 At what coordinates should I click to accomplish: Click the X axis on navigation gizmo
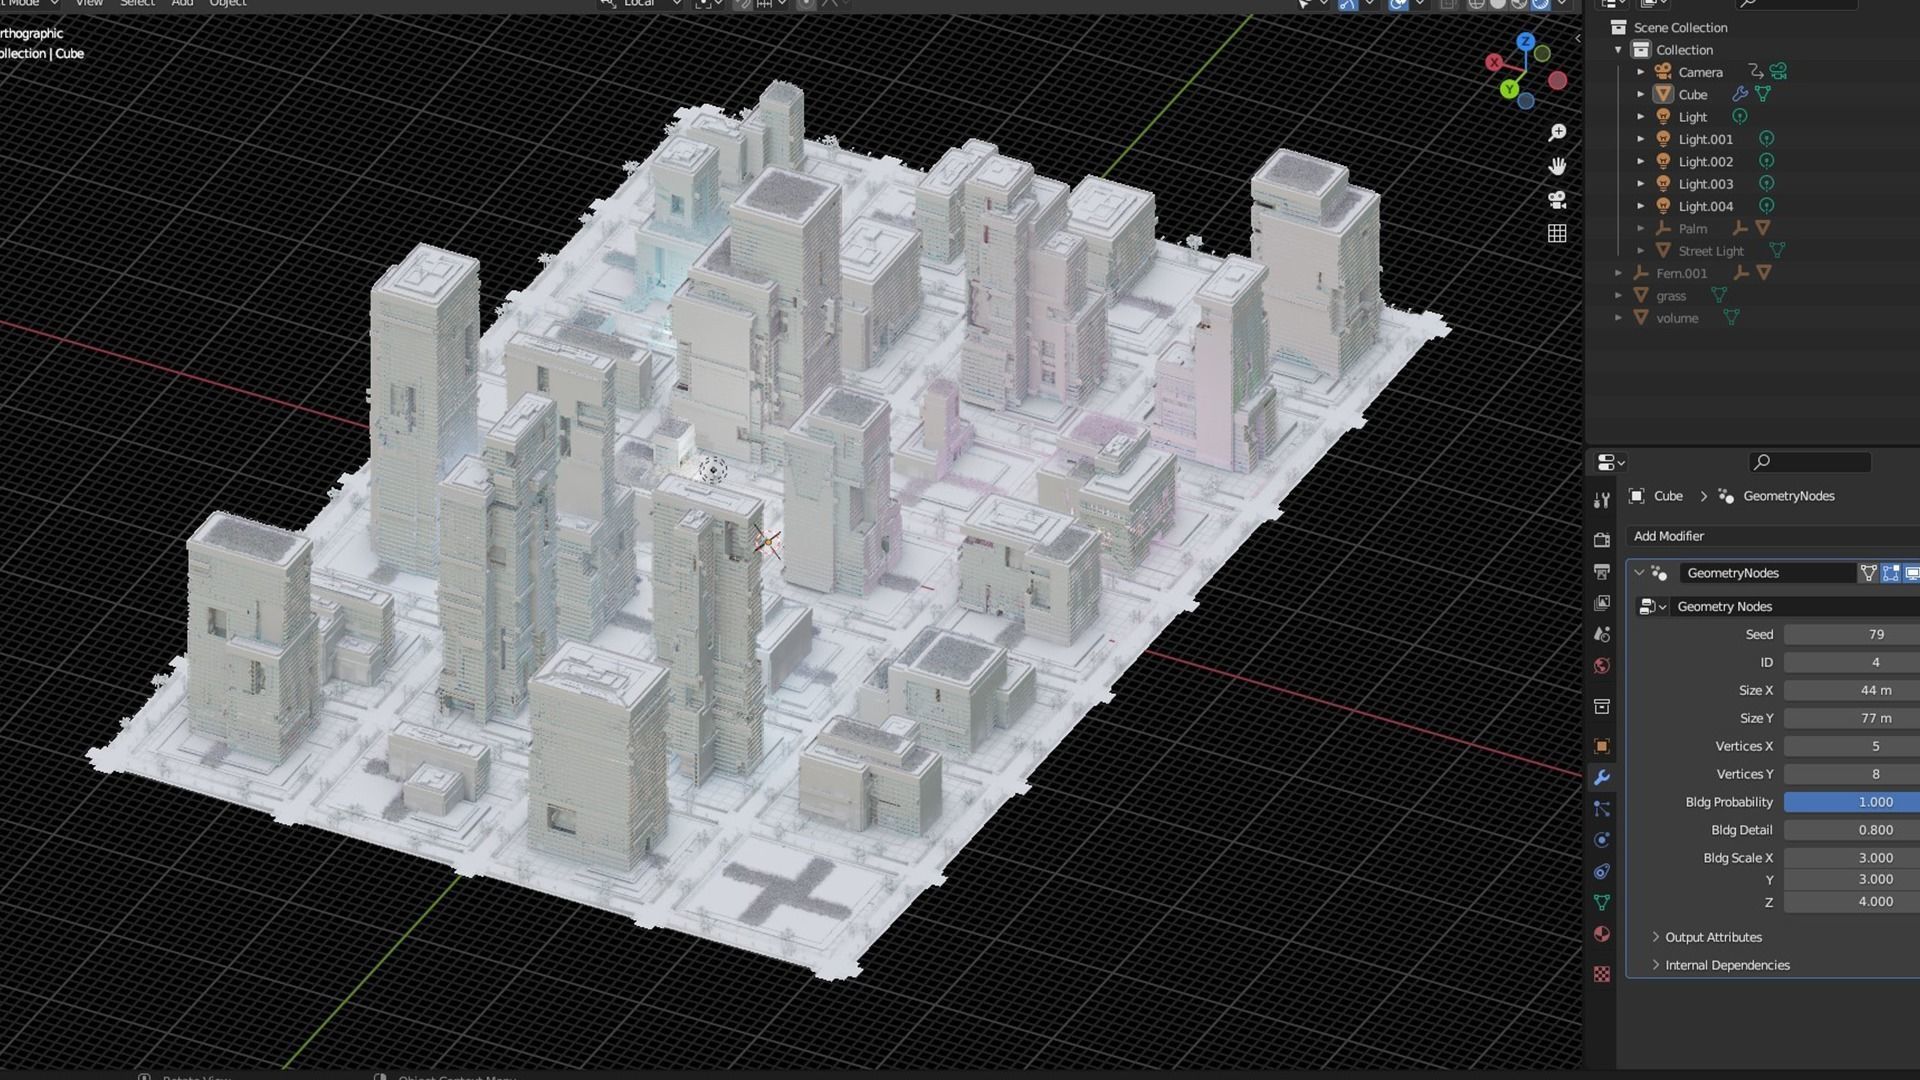click(x=1494, y=62)
